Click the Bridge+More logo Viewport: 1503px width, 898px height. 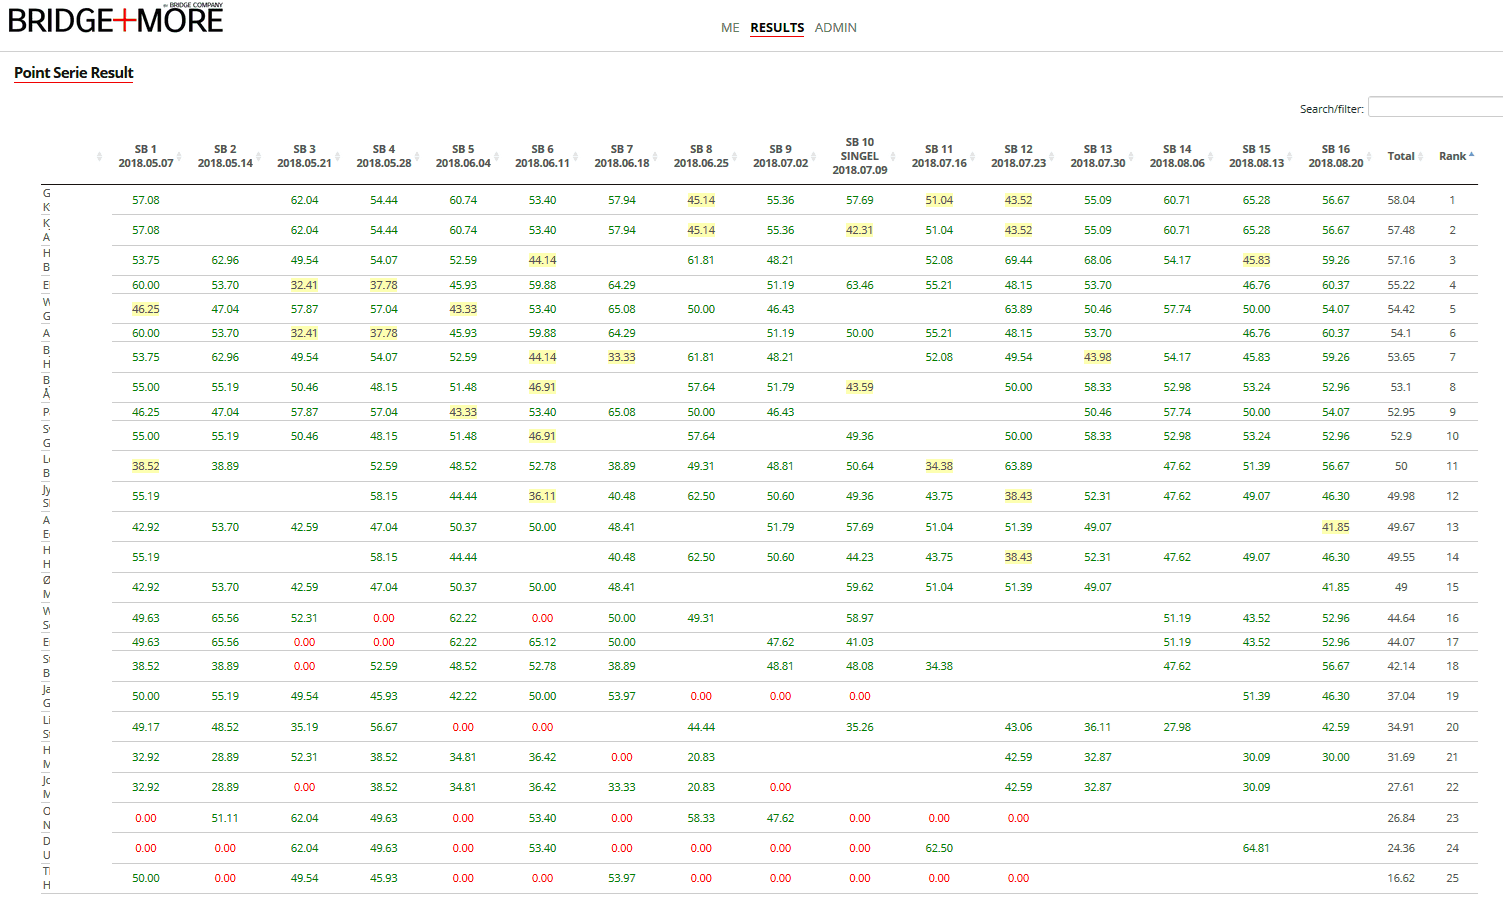tap(115, 19)
